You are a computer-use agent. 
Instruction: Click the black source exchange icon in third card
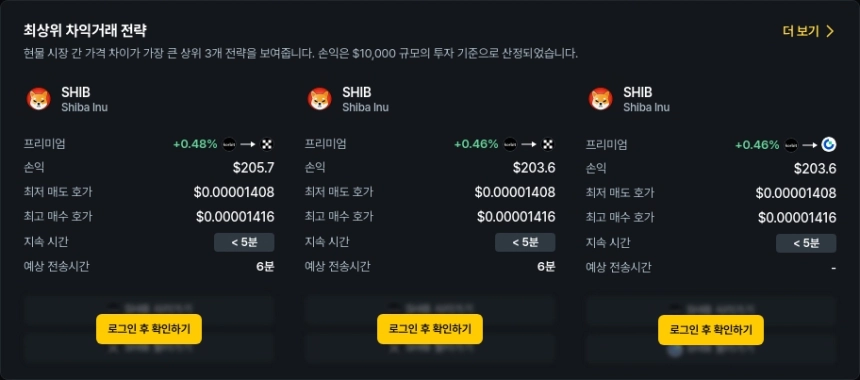tap(791, 145)
